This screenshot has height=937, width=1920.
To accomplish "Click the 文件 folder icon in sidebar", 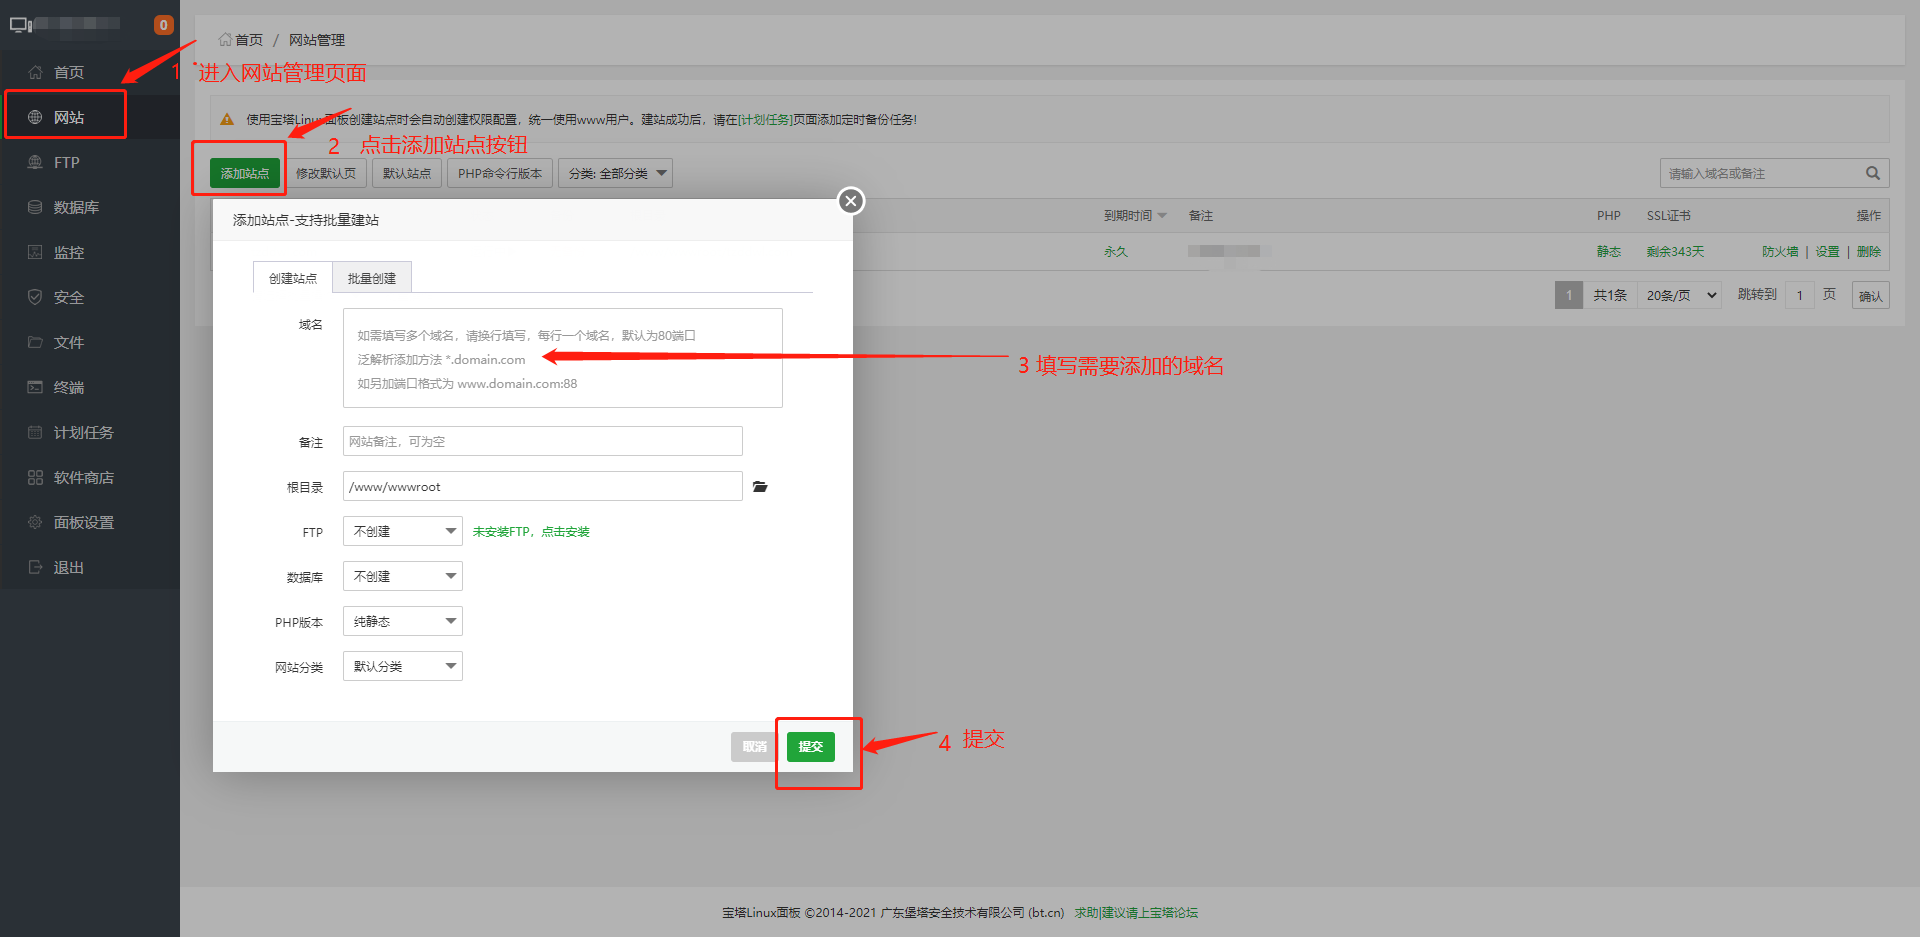I will (x=35, y=342).
